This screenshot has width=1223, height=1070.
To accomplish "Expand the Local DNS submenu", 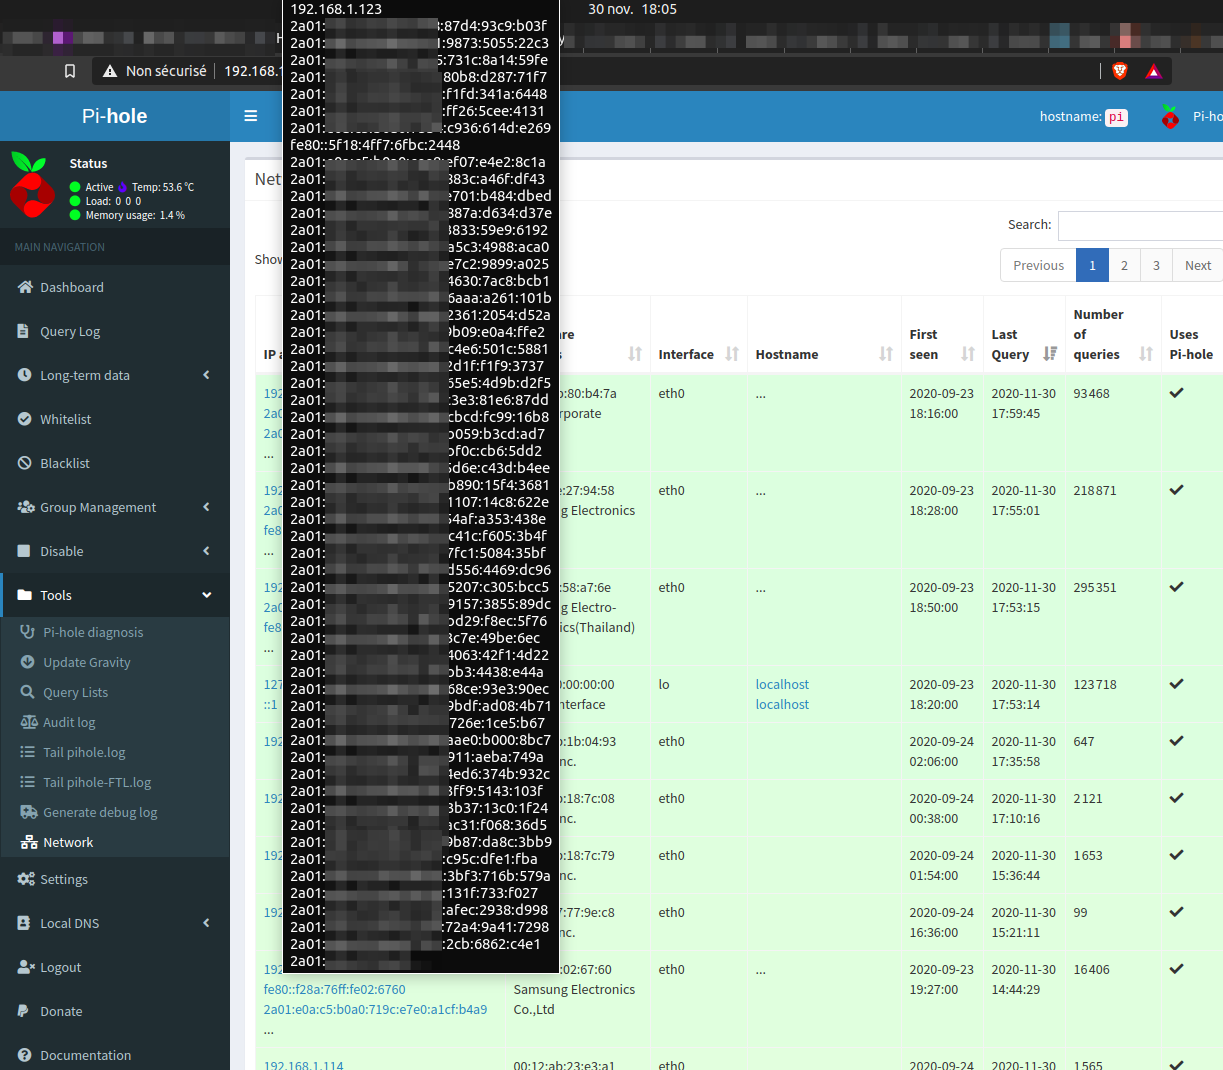I will pyautogui.click(x=115, y=923).
